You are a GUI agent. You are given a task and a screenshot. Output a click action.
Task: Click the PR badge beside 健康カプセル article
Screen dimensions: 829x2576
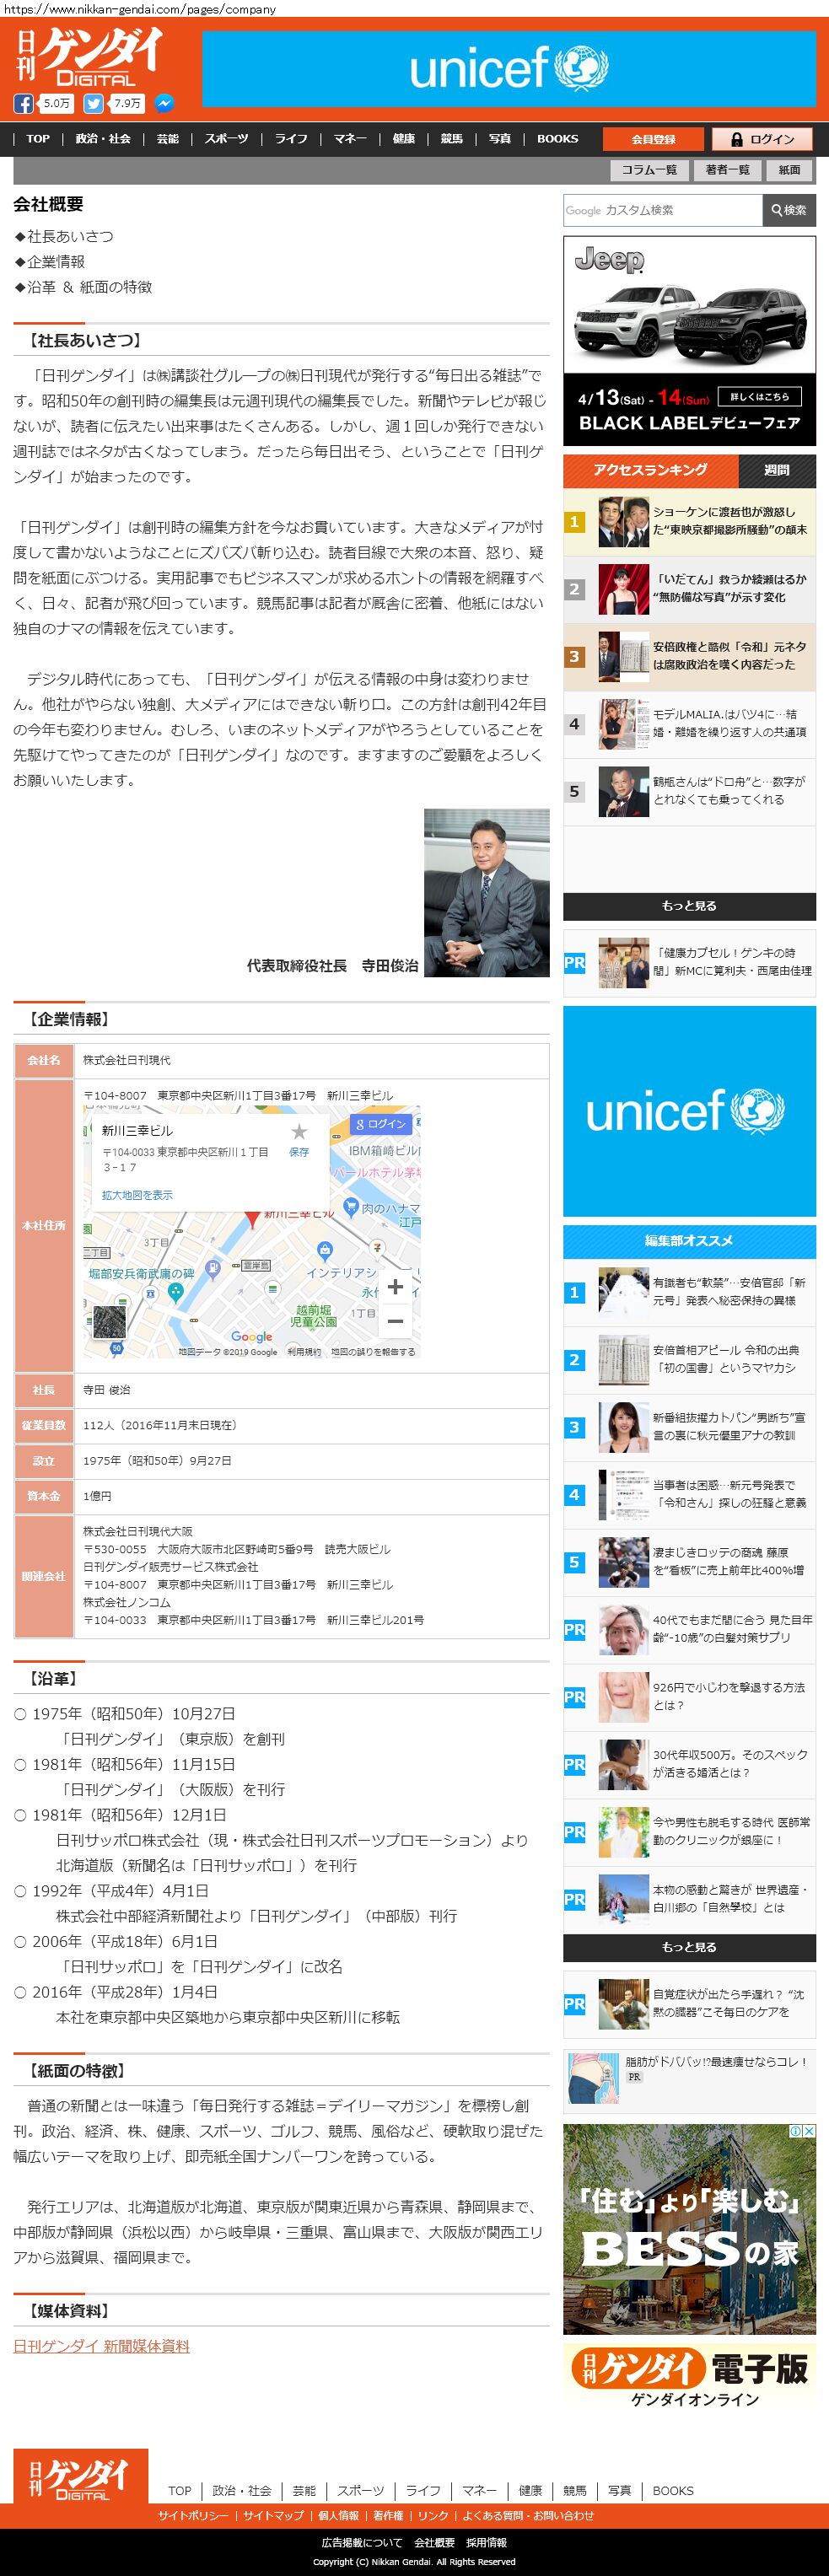574,962
